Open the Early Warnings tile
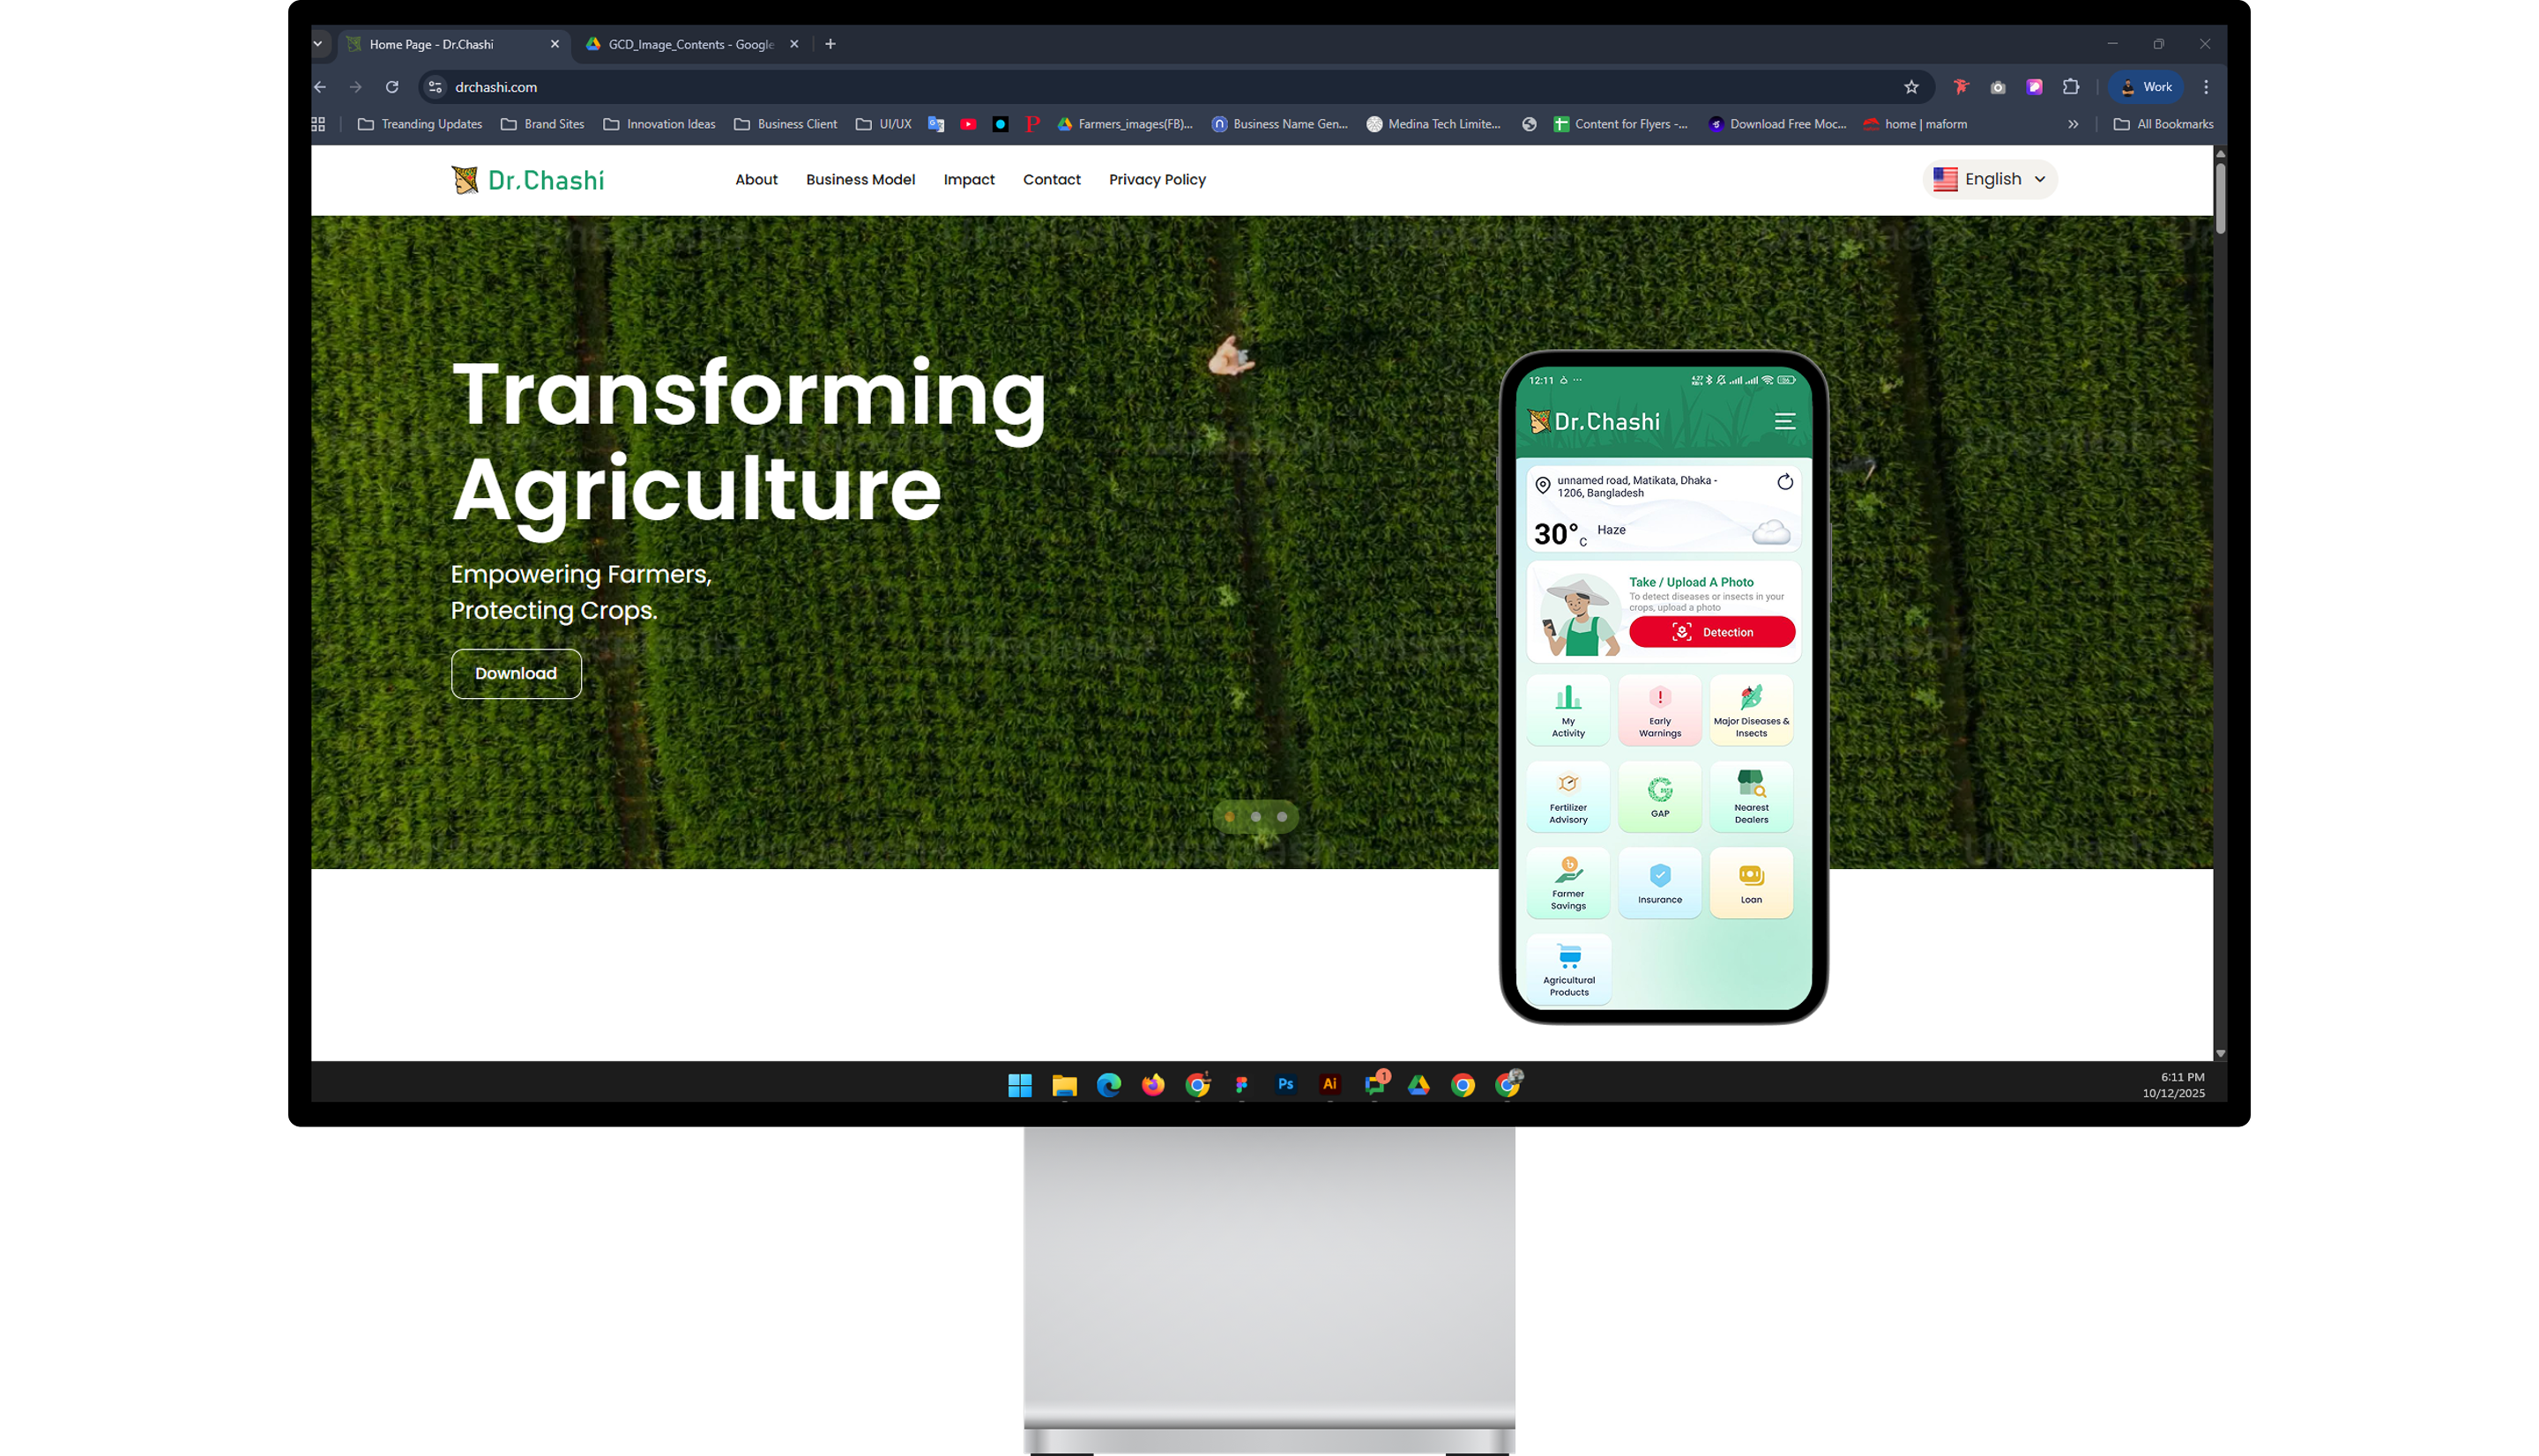Image resolution: width=2539 pixels, height=1456 pixels. [x=1660, y=710]
